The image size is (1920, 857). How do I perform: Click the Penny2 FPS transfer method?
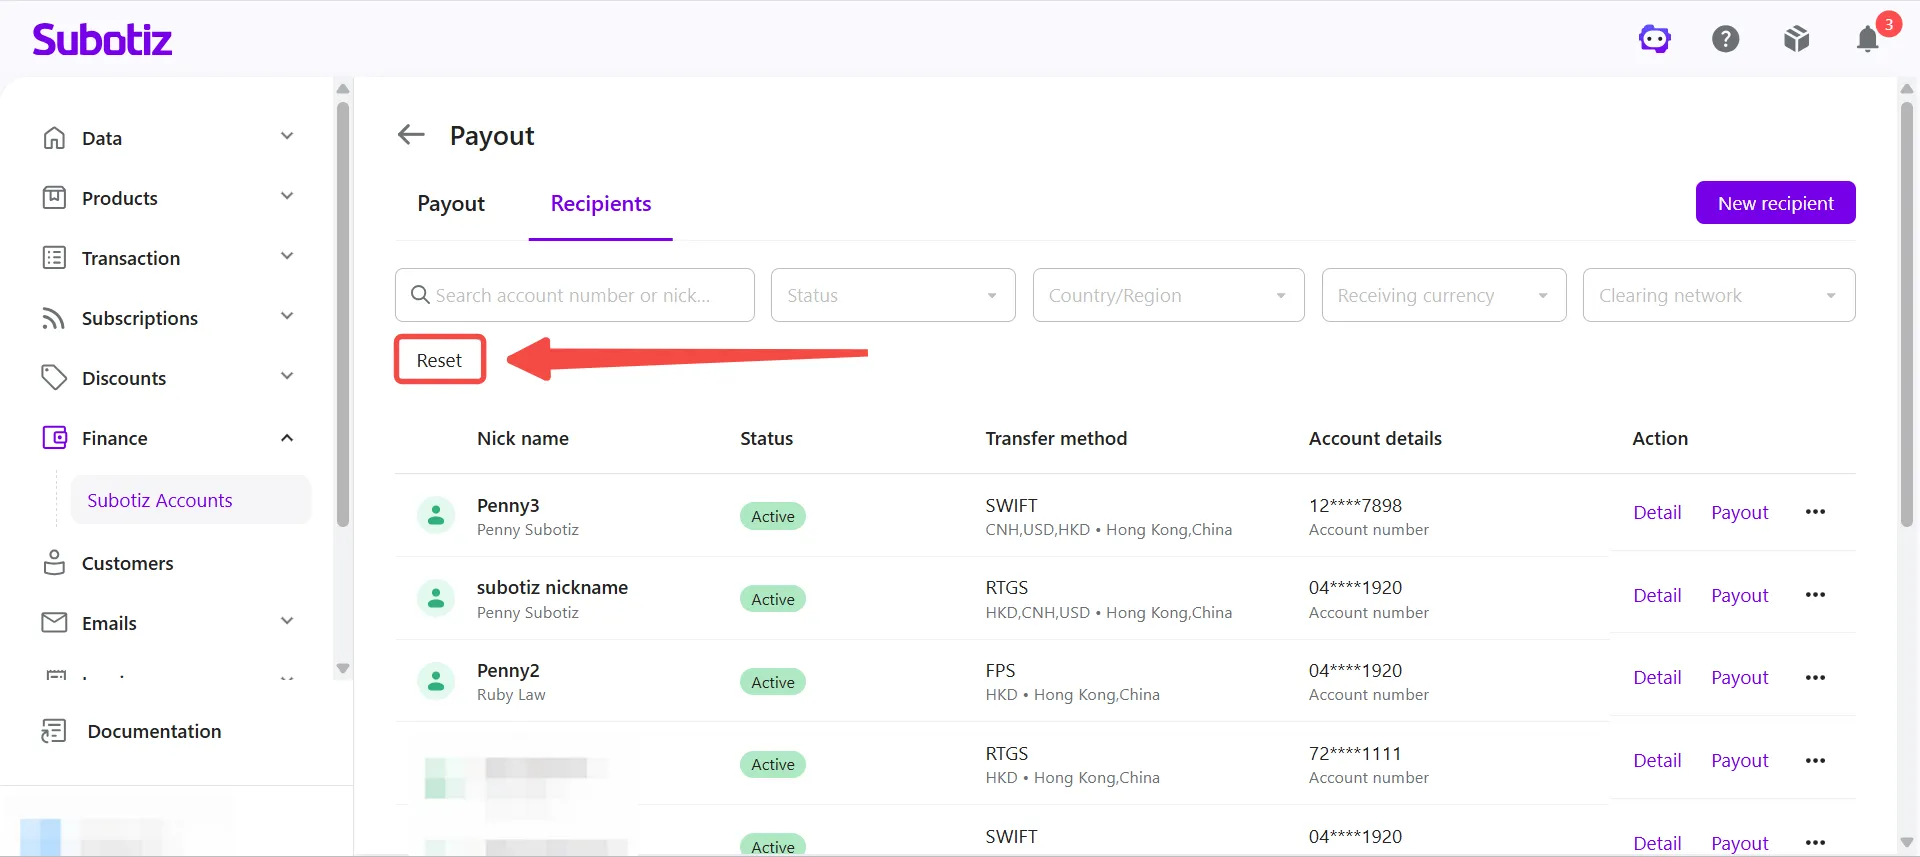click(x=1000, y=671)
